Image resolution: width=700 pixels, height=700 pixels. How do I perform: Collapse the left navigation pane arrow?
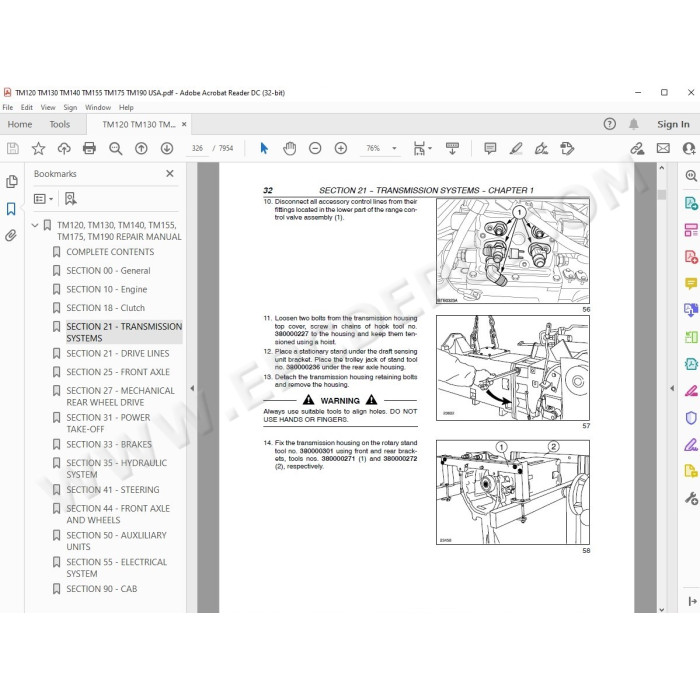[x=192, y=388]
